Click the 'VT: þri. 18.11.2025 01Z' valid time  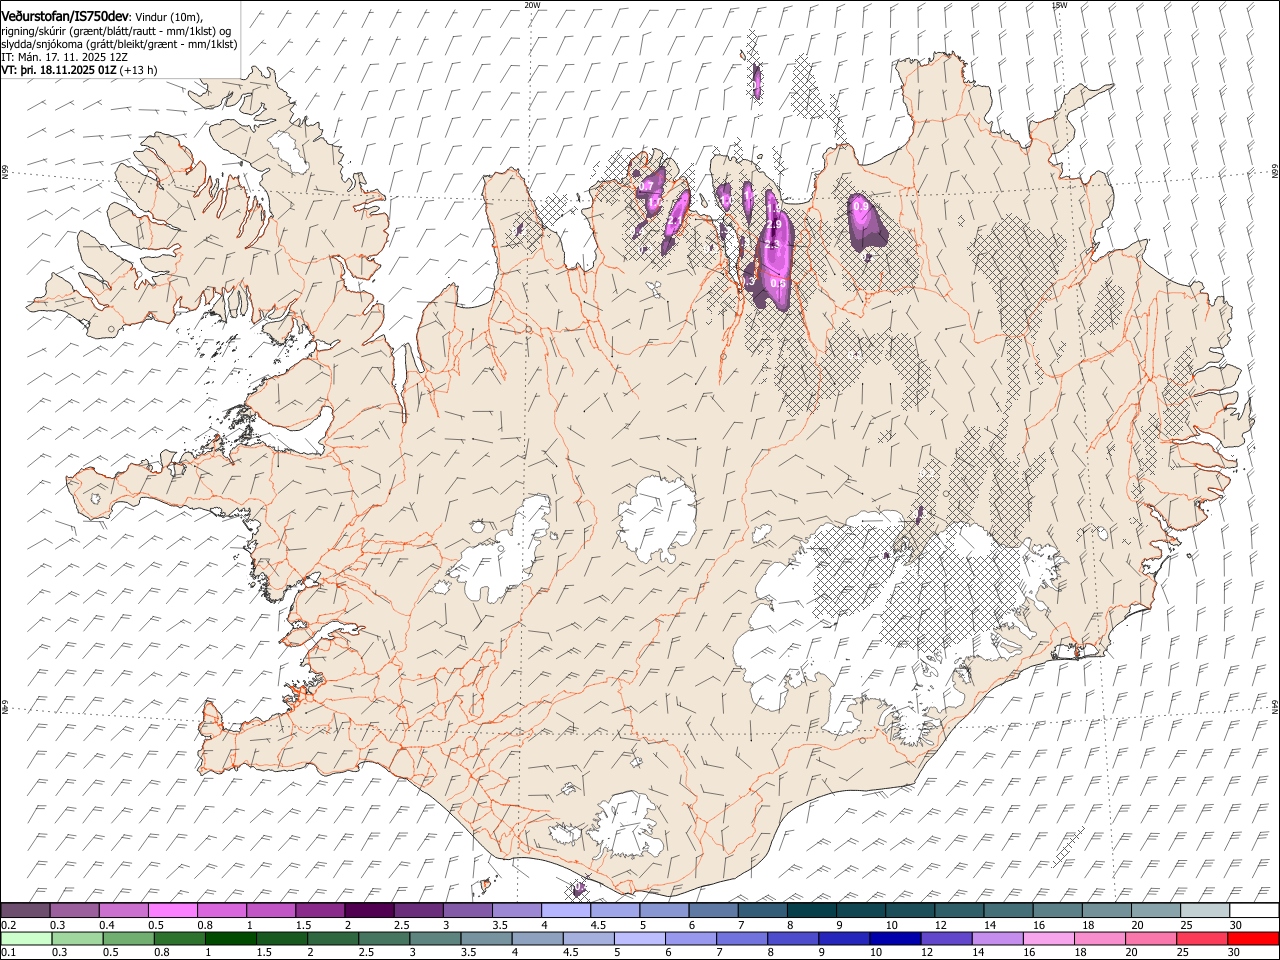point(60,71)
